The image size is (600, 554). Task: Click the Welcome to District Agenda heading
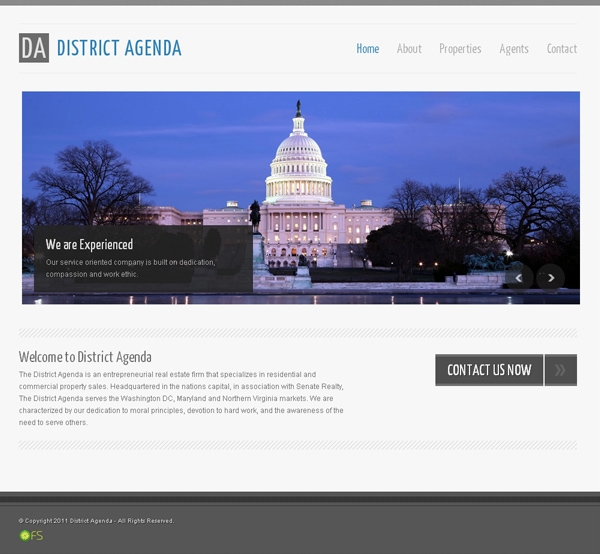tap(85, 357)
